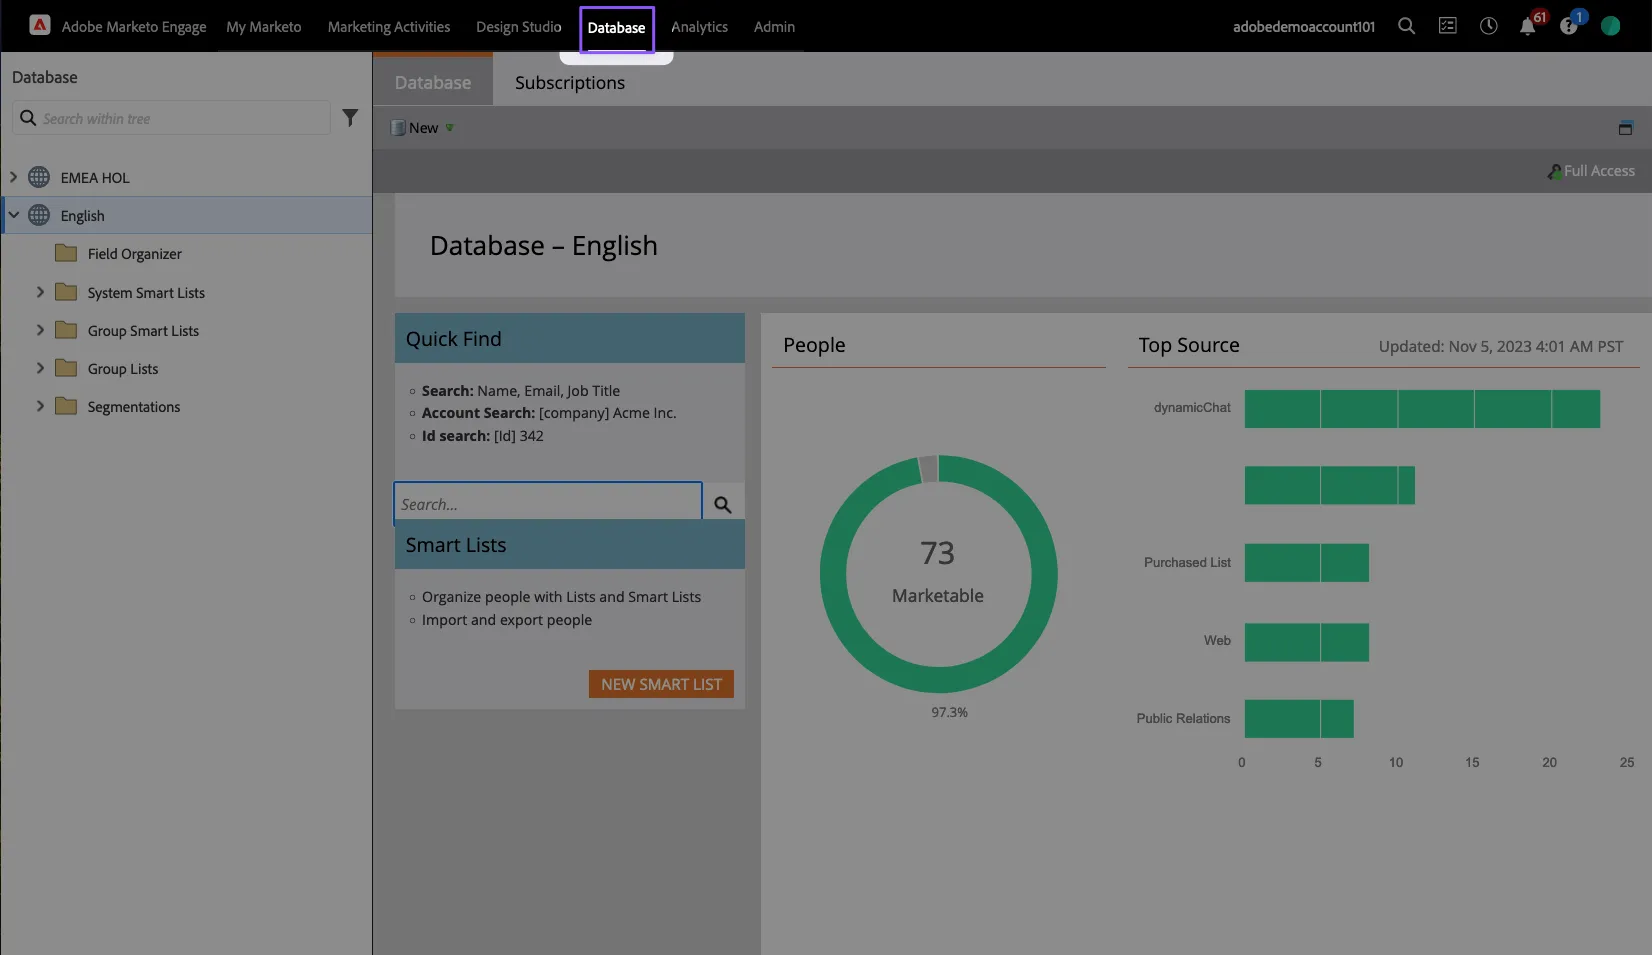
Task: Open the checklist icon in the top bar
Action: 1447,26
